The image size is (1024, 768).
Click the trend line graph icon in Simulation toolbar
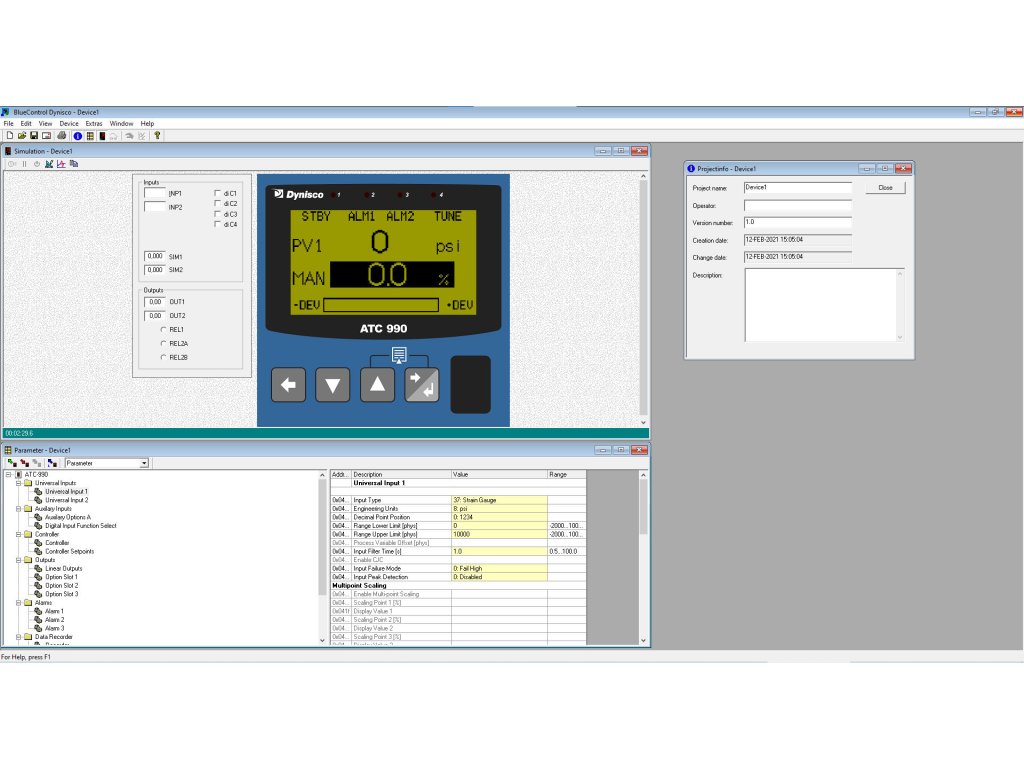tap(61, 164)
